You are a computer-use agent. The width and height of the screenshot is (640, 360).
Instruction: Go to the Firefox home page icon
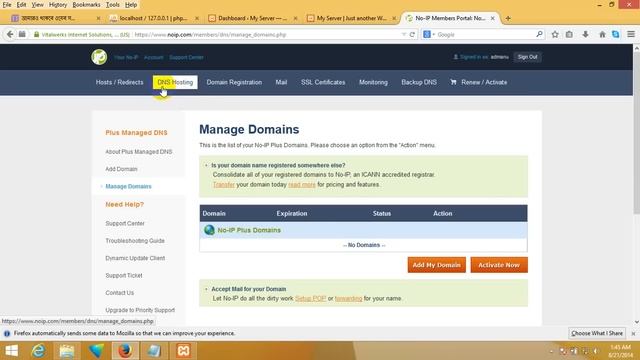click(x=602, y=35)
